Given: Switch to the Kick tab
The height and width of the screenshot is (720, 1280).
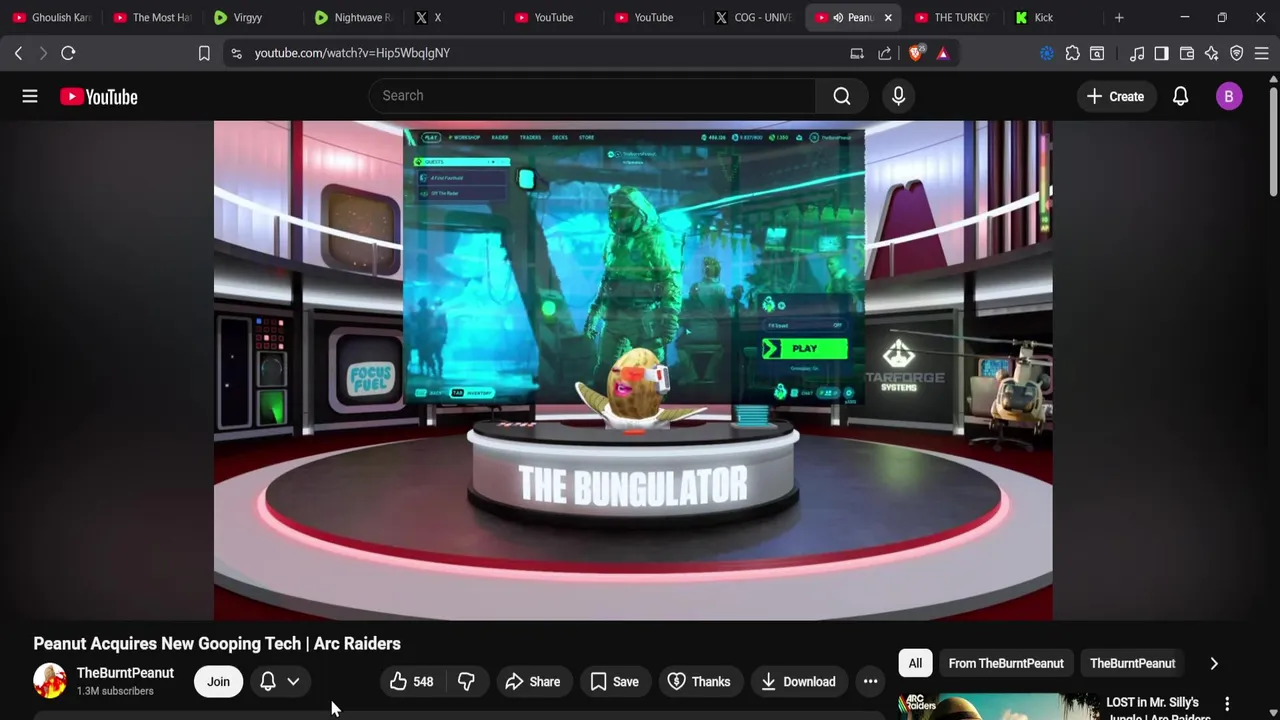Looking at the screenshot, I should coord(1054,17).
